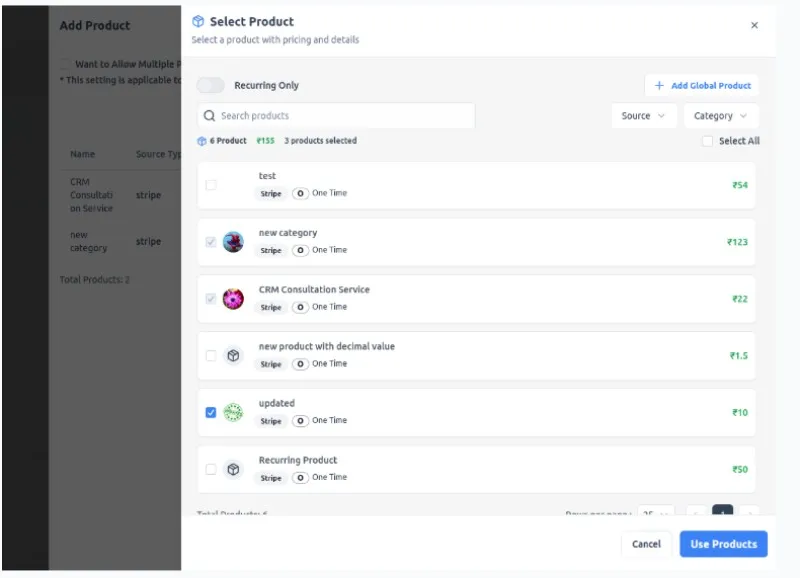
Task: Open the Category filter dropdown
Action: pos(720,116)
